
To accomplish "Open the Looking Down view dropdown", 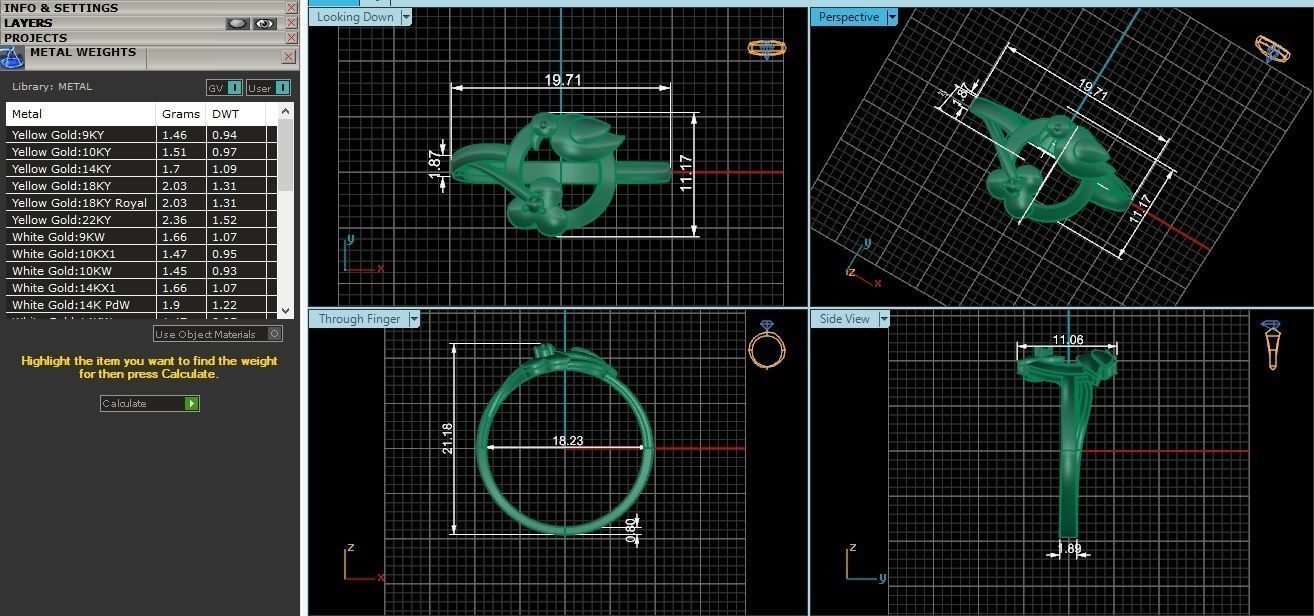I will (x=406, y=17).
